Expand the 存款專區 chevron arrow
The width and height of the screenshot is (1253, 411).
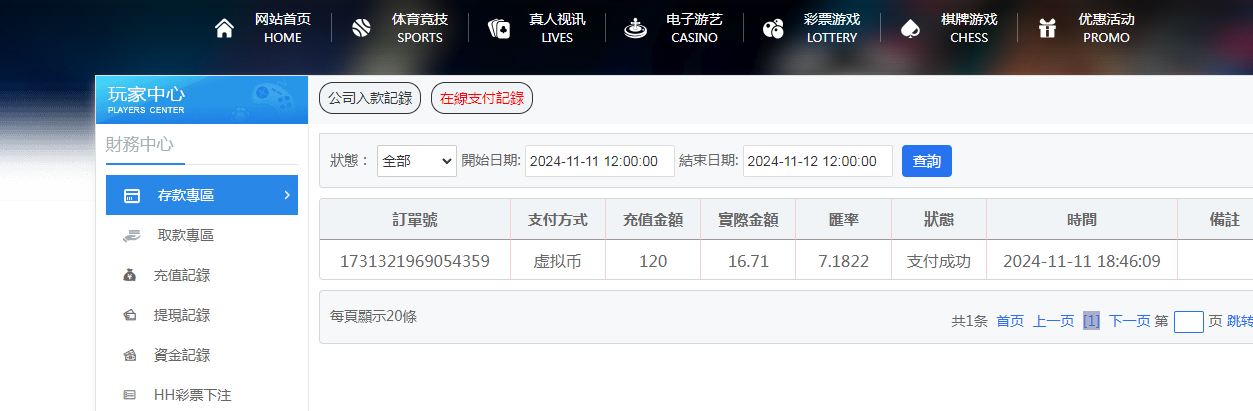pos(286,195)
